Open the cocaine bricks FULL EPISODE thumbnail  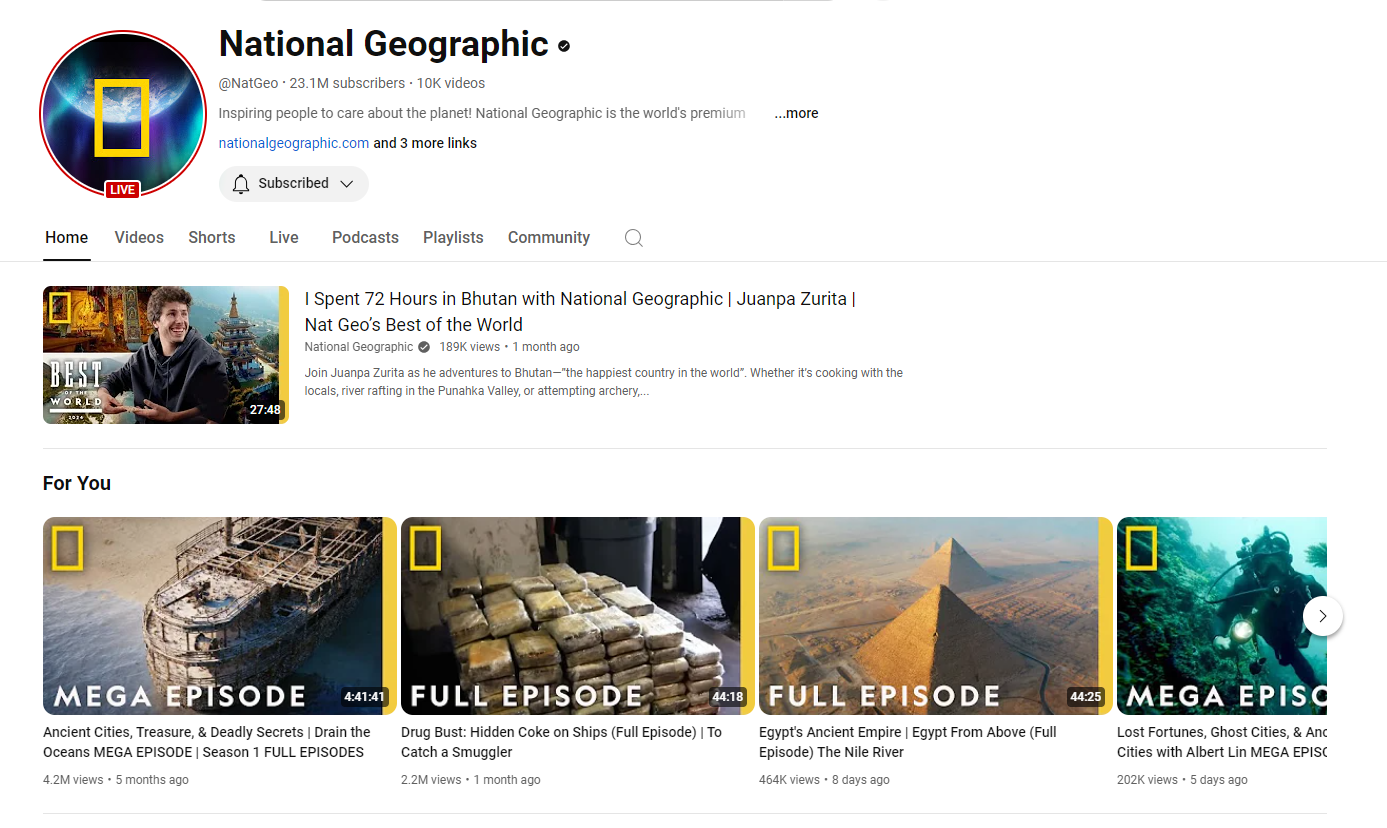(x=578, y=615)
